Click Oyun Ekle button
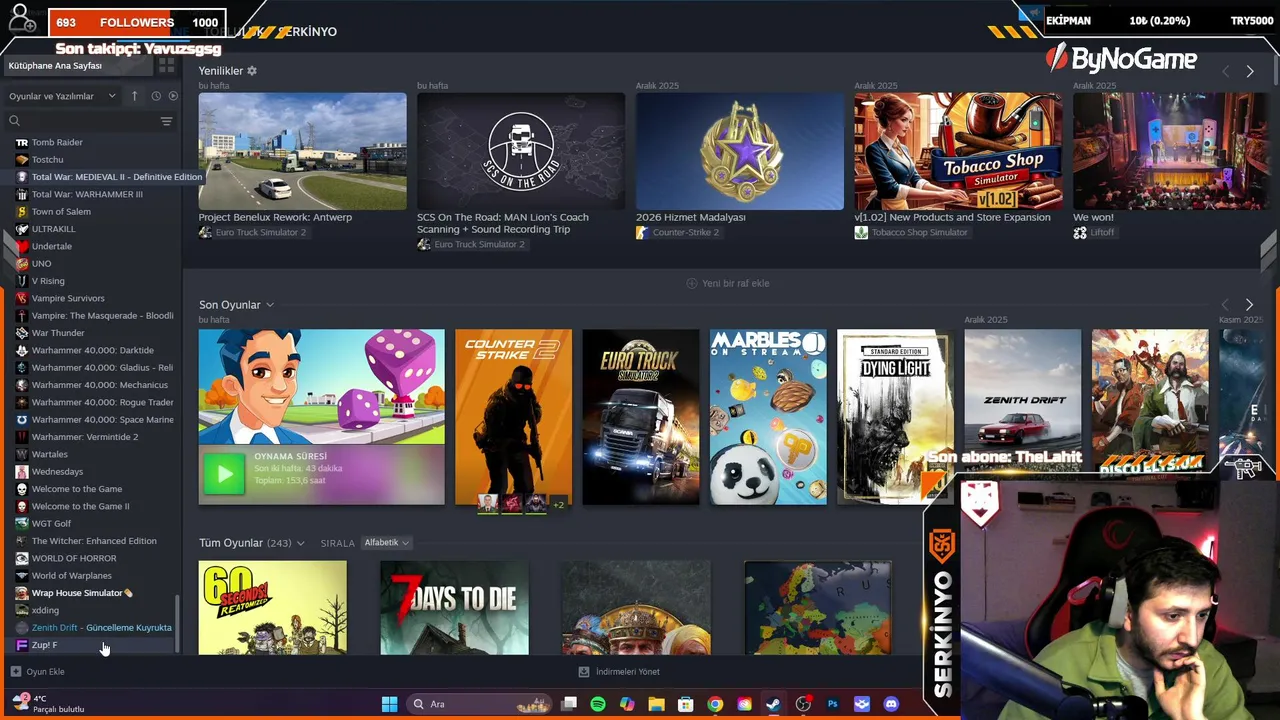Screen dimensions: 1280x720 point(38,672)
